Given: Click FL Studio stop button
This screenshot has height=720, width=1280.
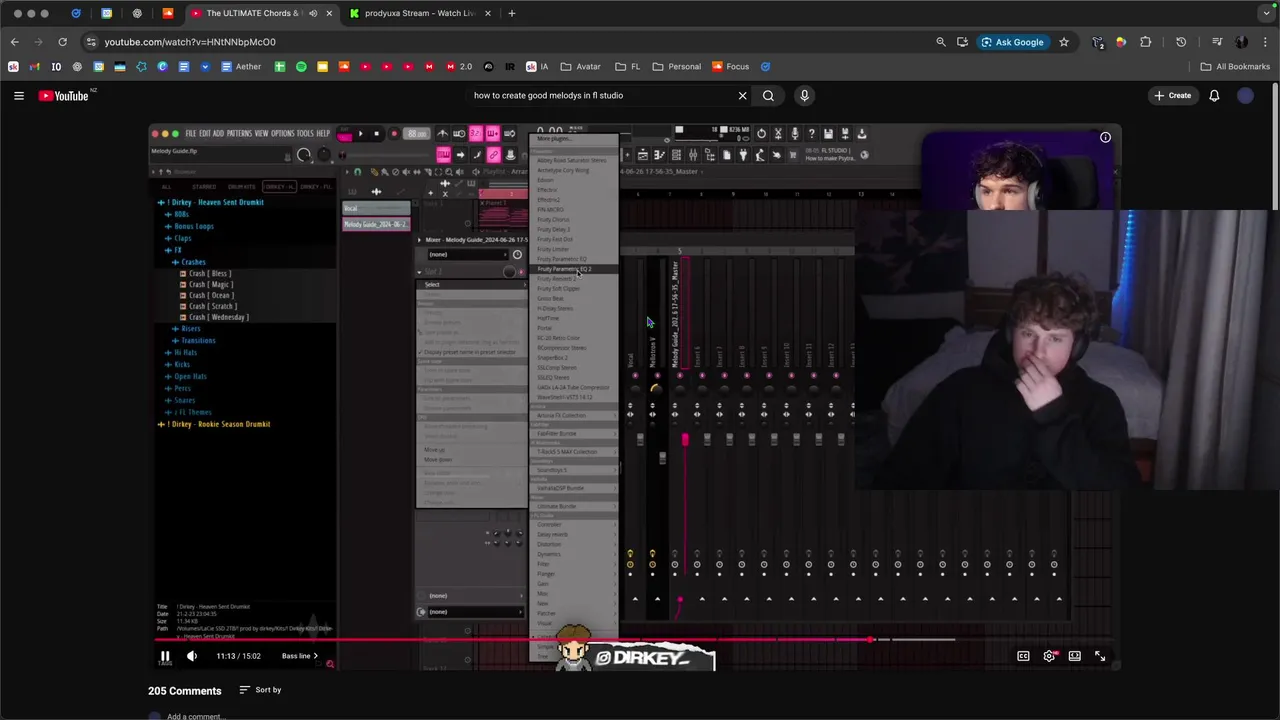Looking at the screenshot, I should (x=376, y=134).
